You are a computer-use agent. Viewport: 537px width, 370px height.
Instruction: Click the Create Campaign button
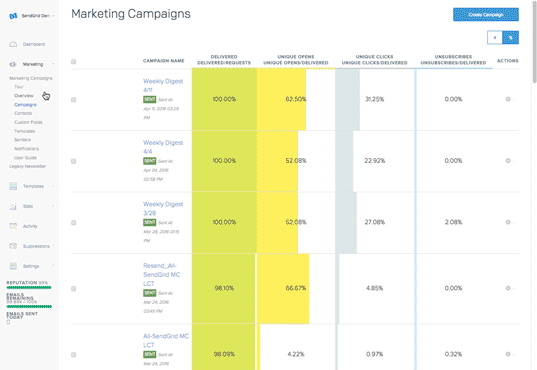[x=486, y=15]
